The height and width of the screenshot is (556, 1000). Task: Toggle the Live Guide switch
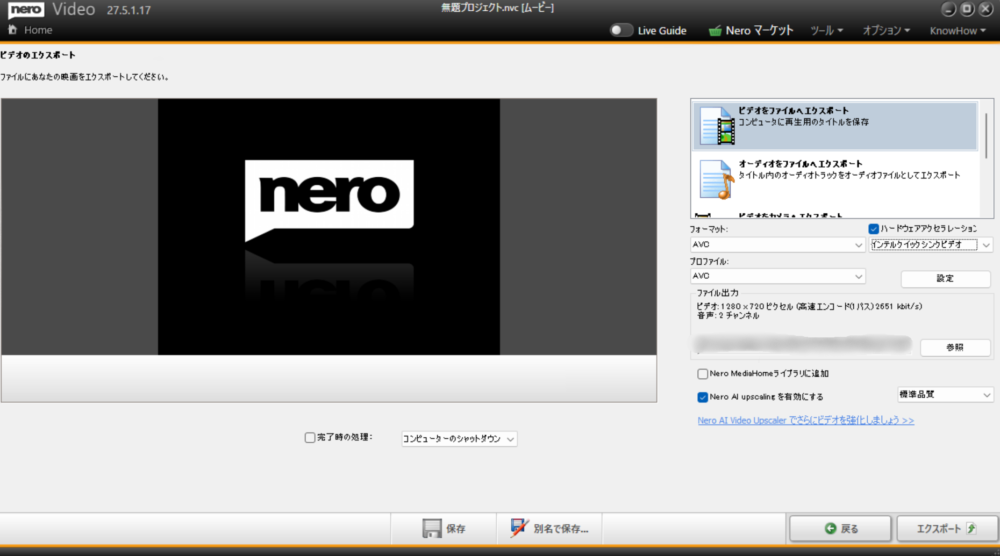620,30
